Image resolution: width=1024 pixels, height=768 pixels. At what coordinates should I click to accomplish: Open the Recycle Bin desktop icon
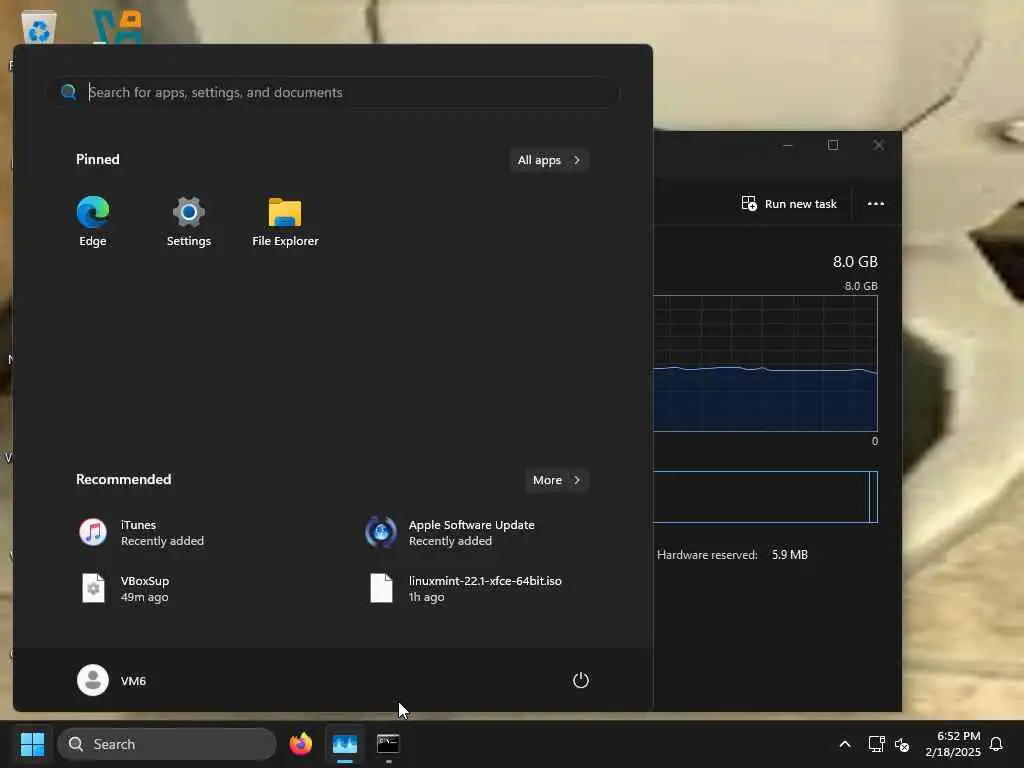39,27
